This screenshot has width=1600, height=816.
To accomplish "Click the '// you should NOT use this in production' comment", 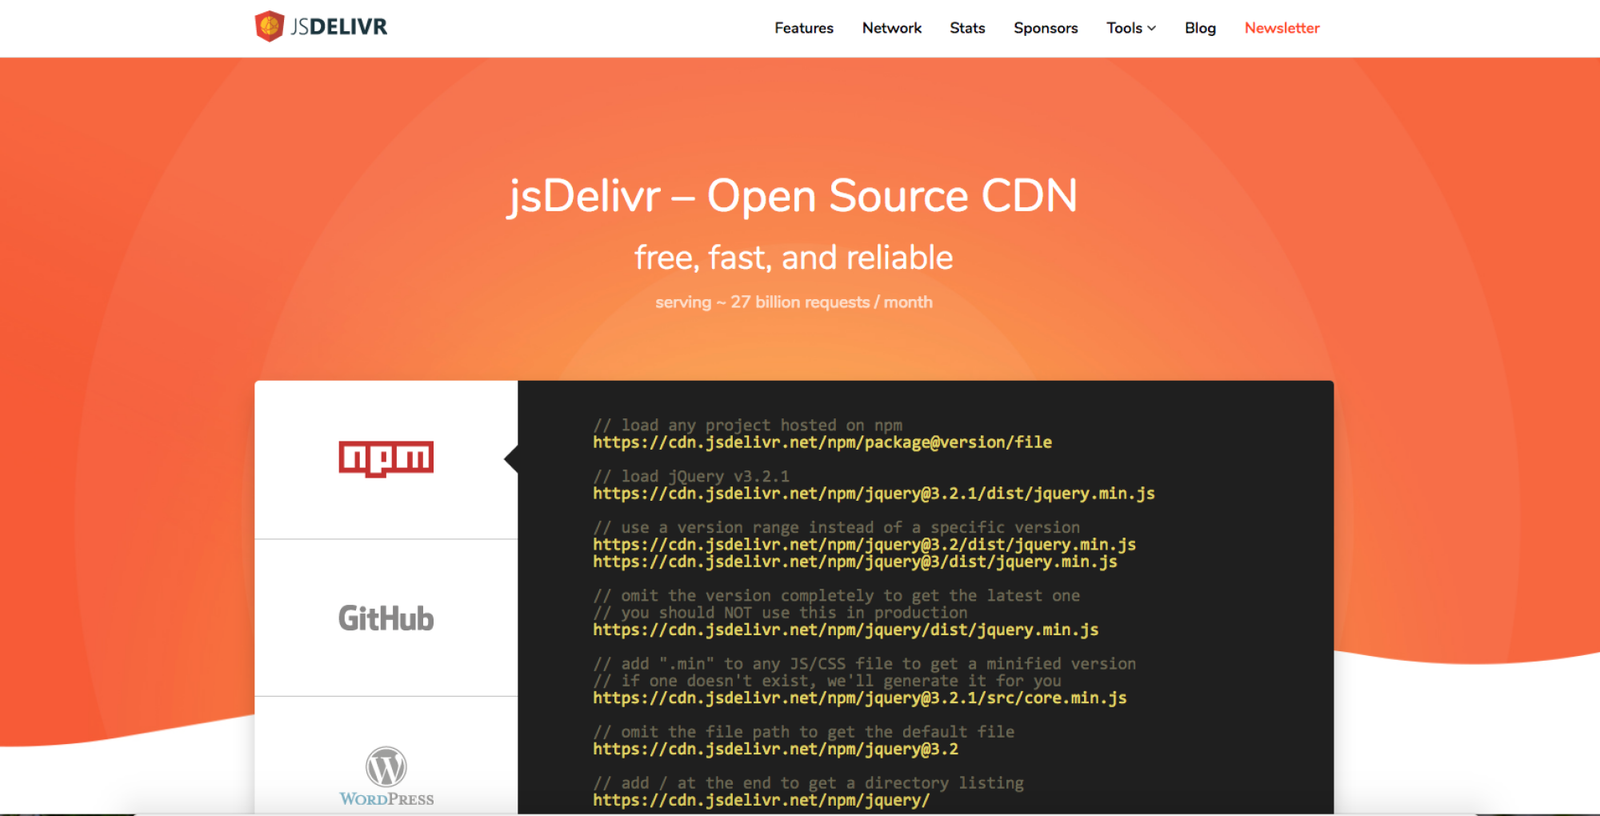I will pos(780,613).
